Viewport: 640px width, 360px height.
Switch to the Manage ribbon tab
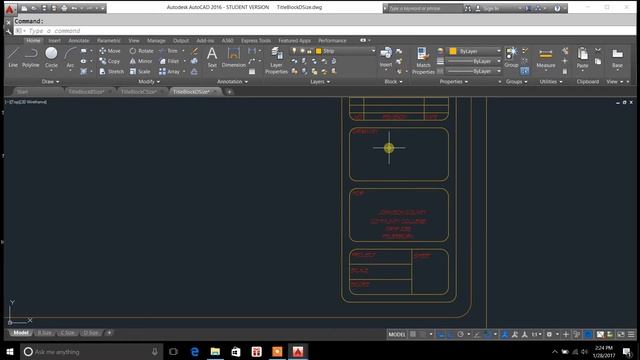pos(156,40)
